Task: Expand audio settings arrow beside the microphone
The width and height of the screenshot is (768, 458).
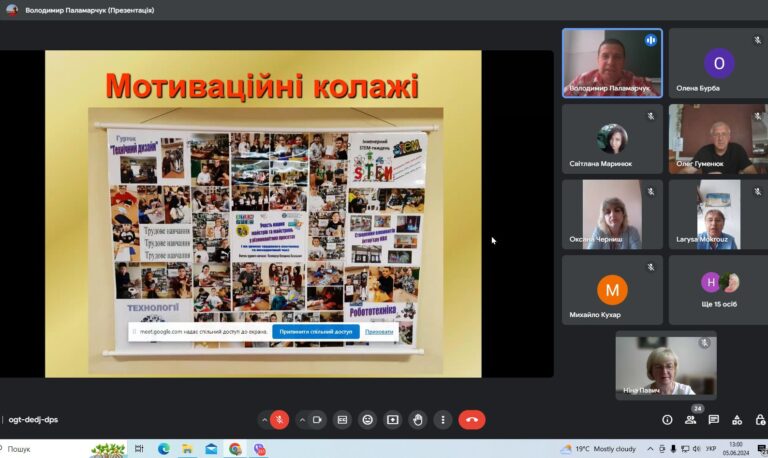Action: tap(264, 420)
